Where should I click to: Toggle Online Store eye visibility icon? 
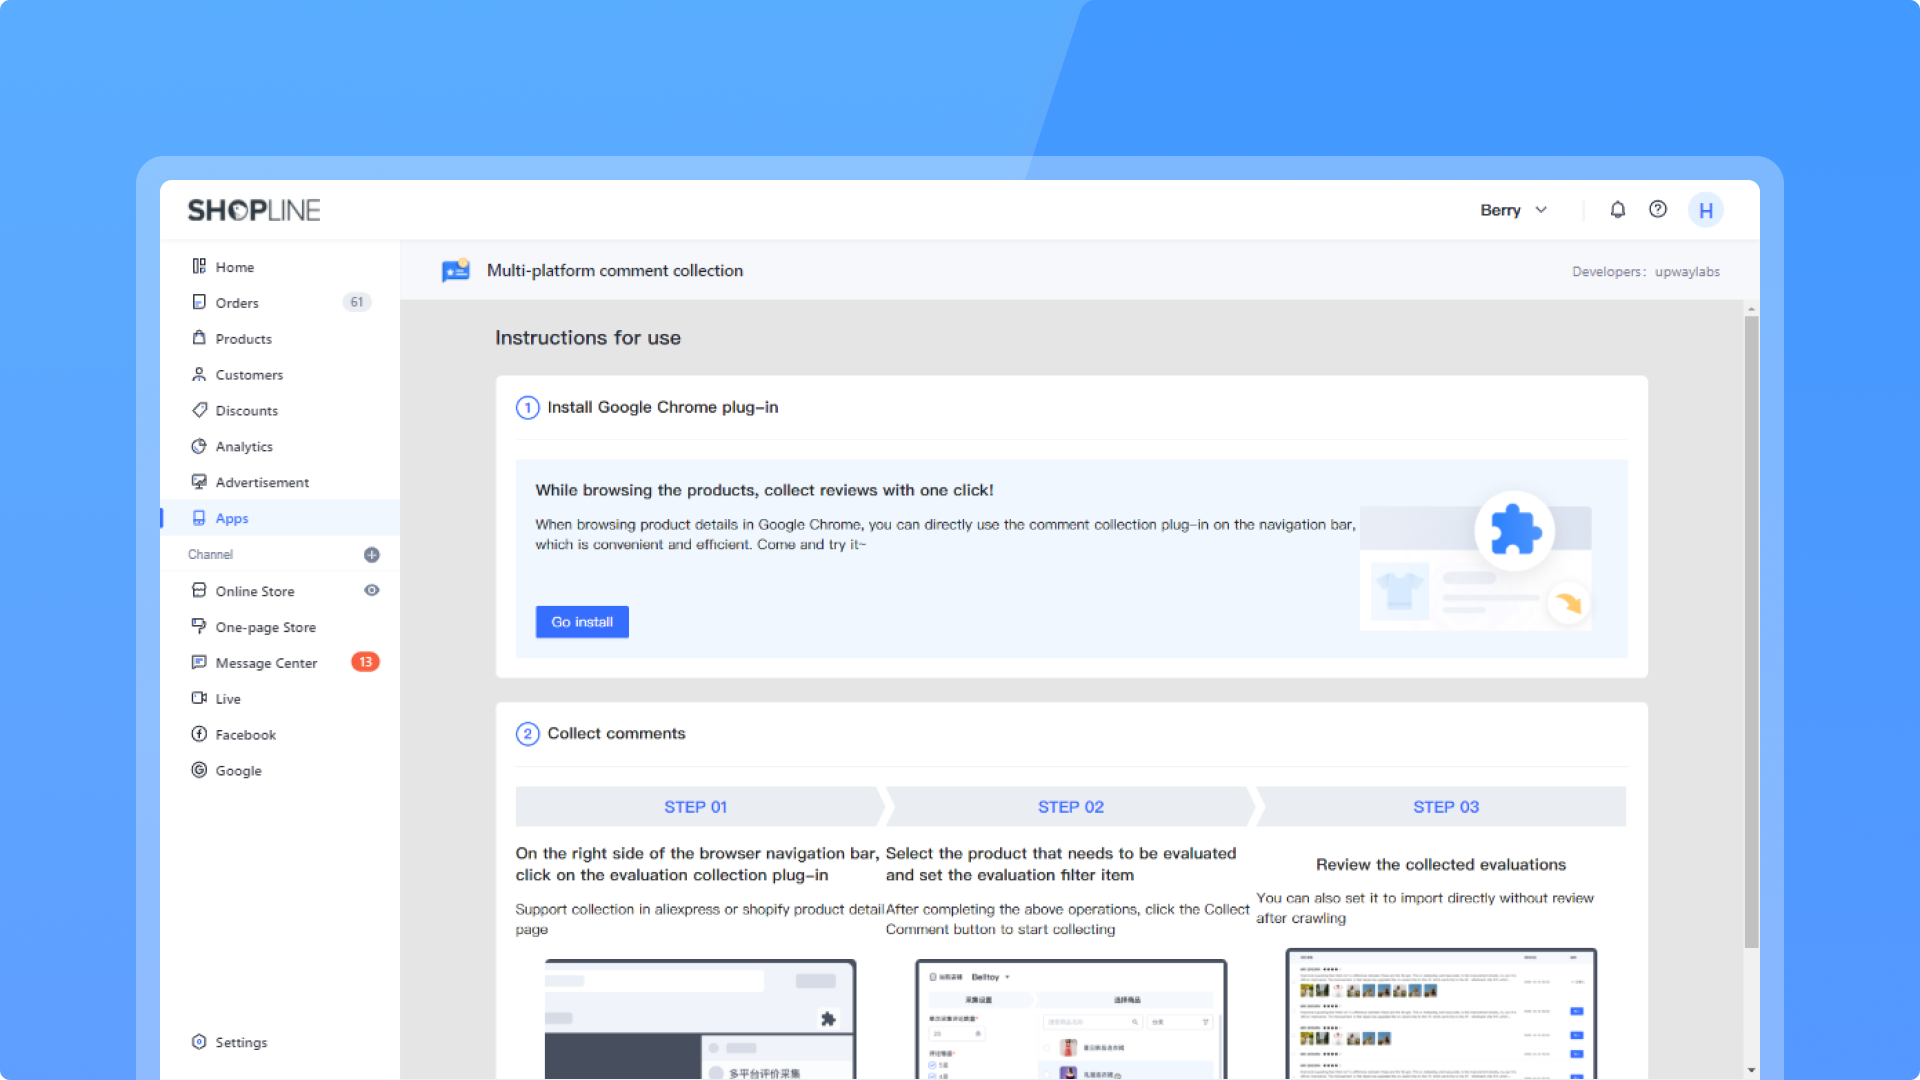point(371,590)
